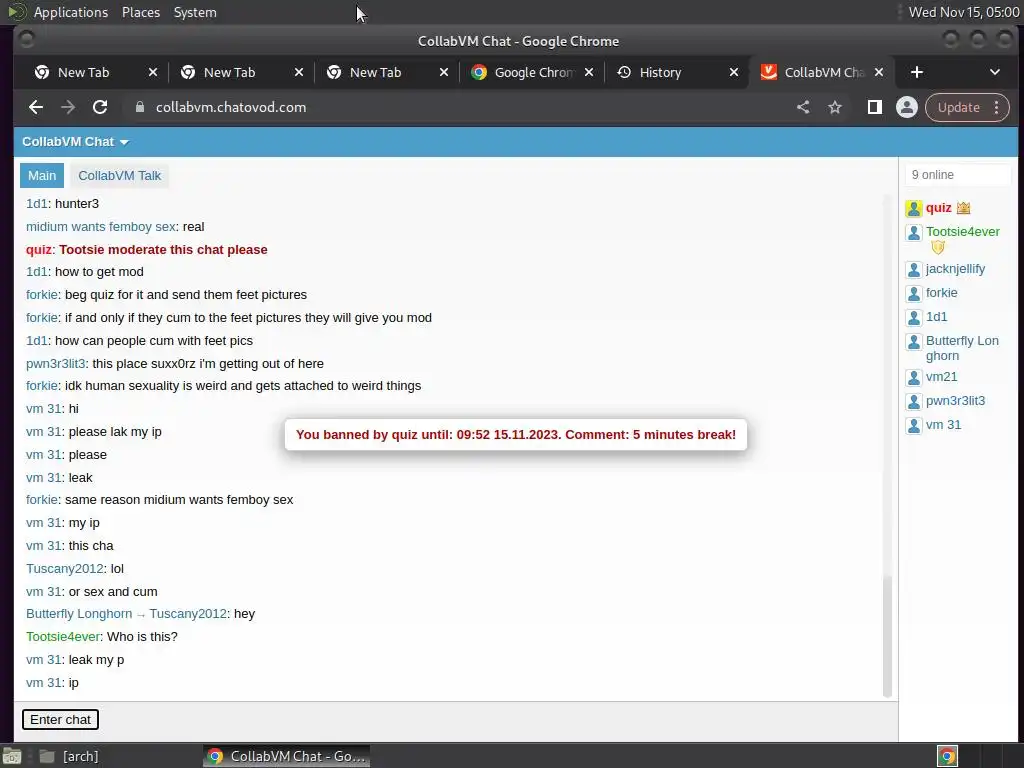Click quiz's avatar icon in user list
1024x768 pixels.
click(914, 208)
